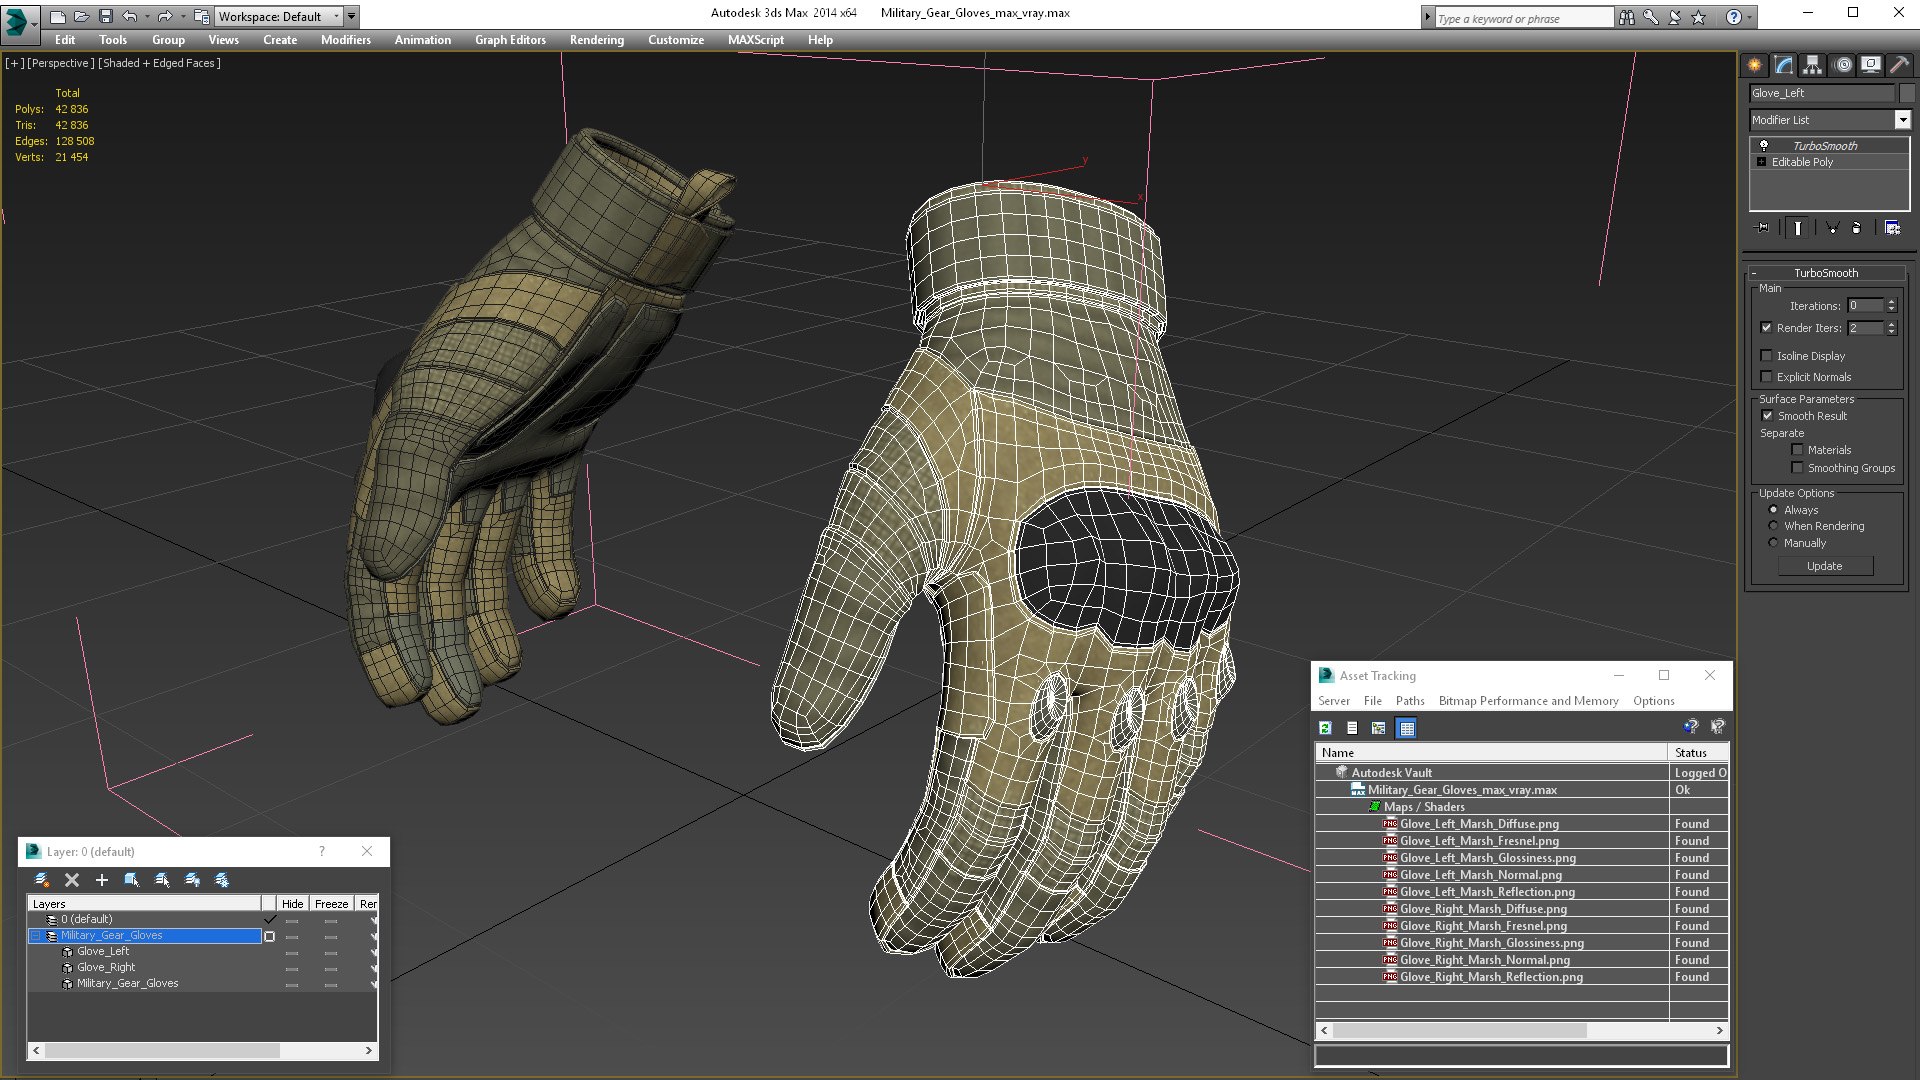This screenshot has height=1080, width=1920.
Task: Open the MAXScript menu
Action: pyautogui.click(x=755, y=40)
